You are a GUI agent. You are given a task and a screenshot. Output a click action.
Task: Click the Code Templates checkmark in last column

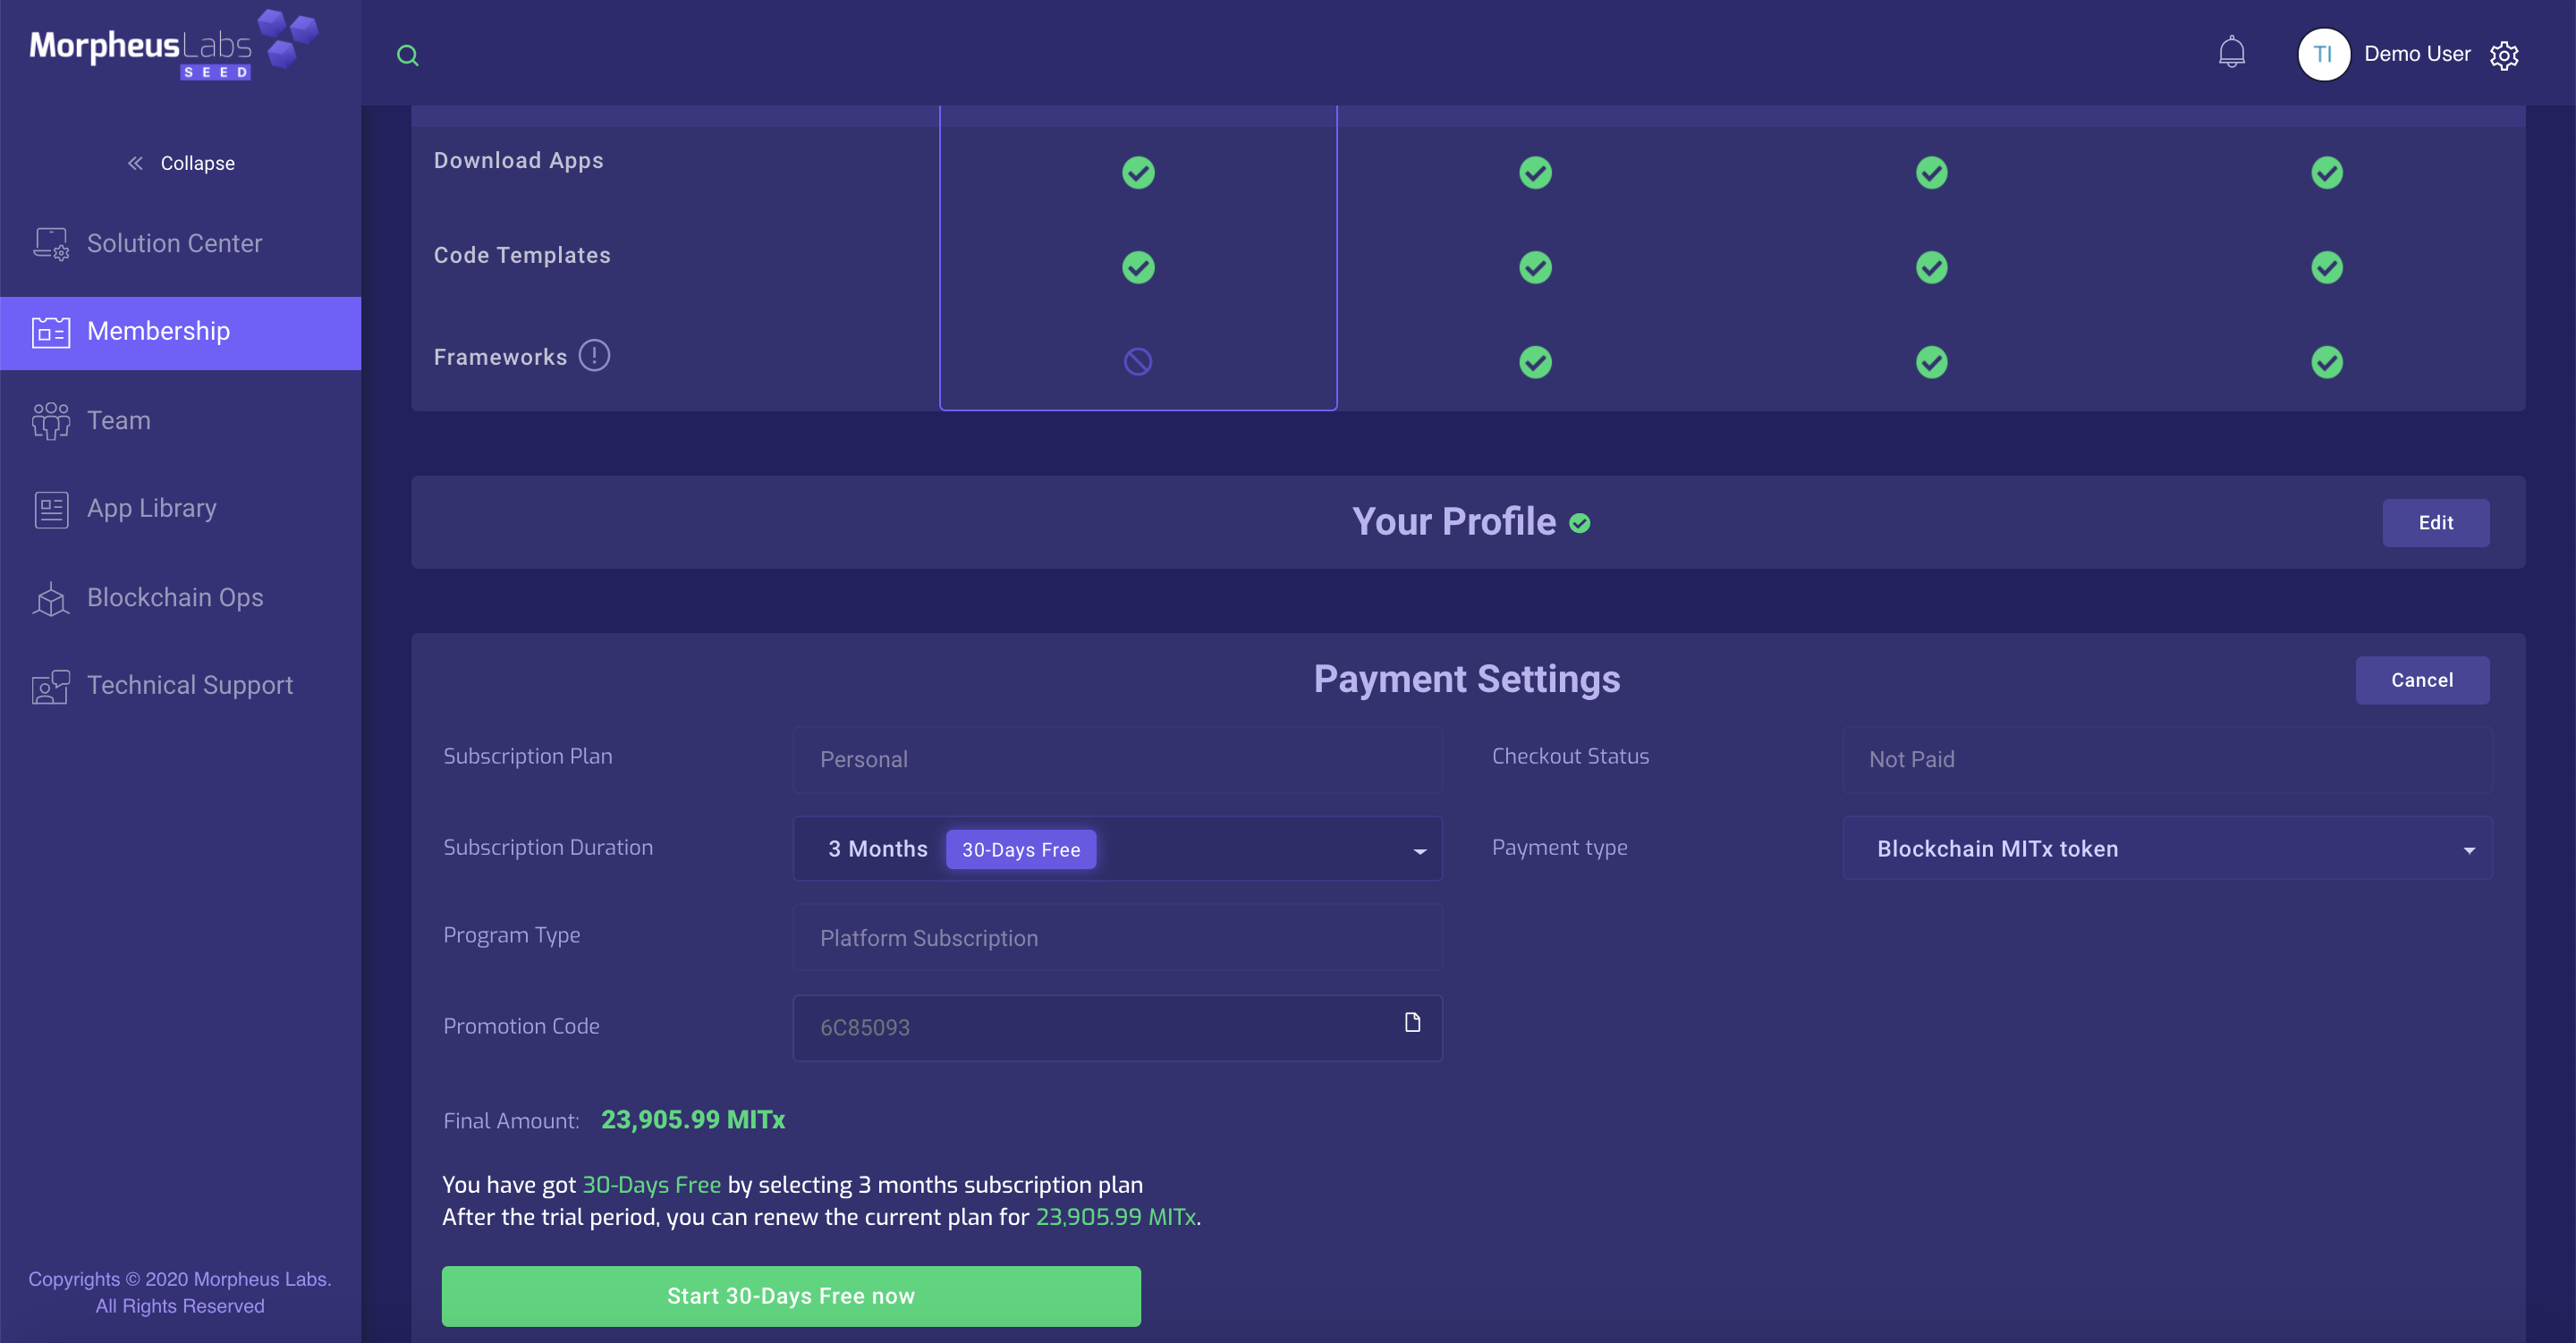pos(2326,267)
